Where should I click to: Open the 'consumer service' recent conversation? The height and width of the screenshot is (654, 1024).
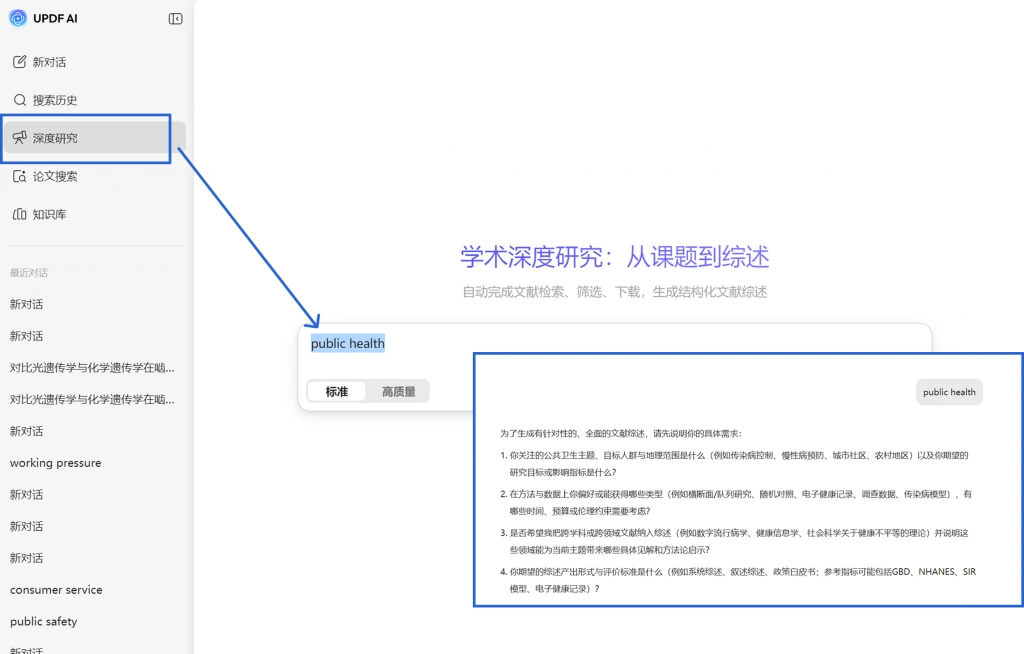(56, 589)
